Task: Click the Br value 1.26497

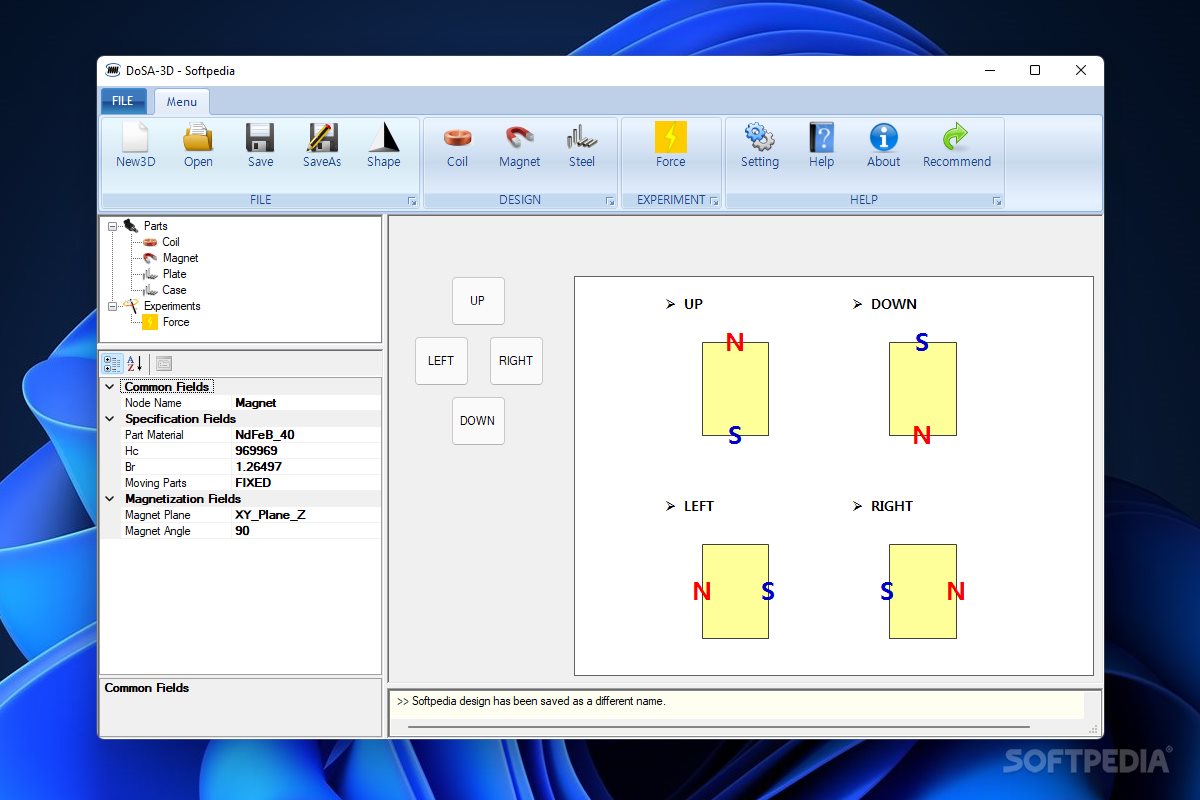Action: 306,467
